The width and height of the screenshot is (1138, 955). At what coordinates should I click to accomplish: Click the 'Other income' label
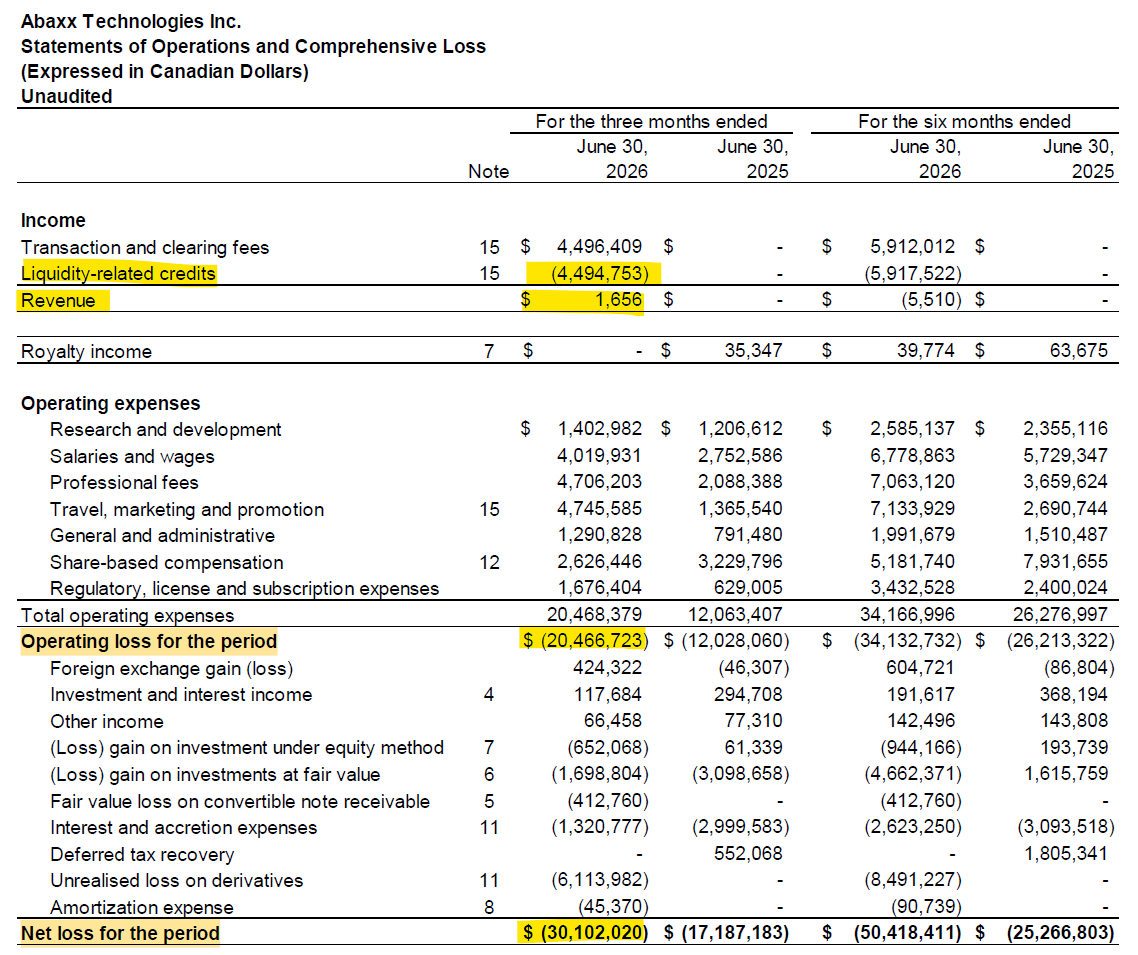coord(107,721)
